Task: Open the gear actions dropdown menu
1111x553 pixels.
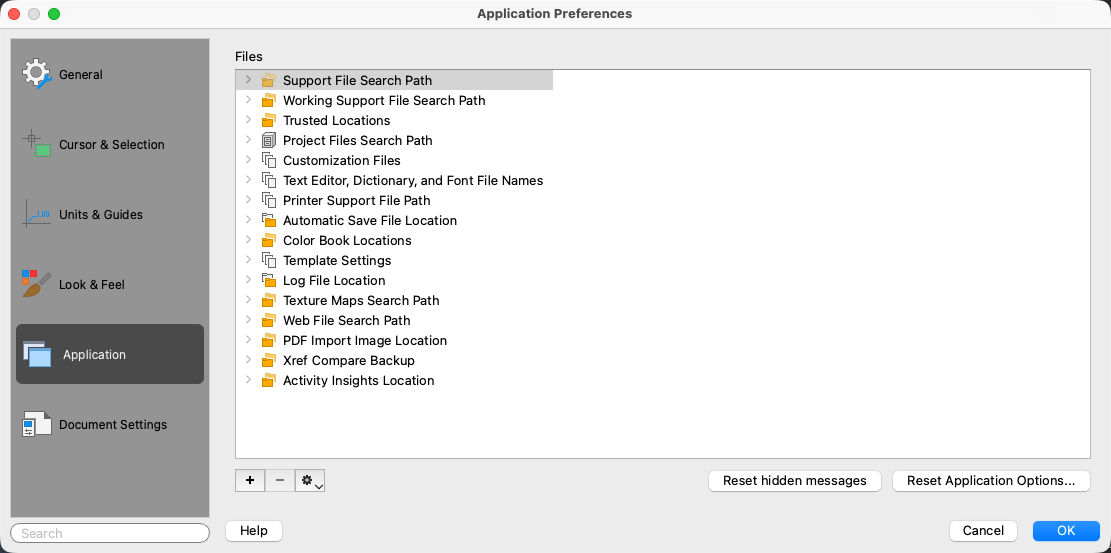Action: tap(311, 481)
